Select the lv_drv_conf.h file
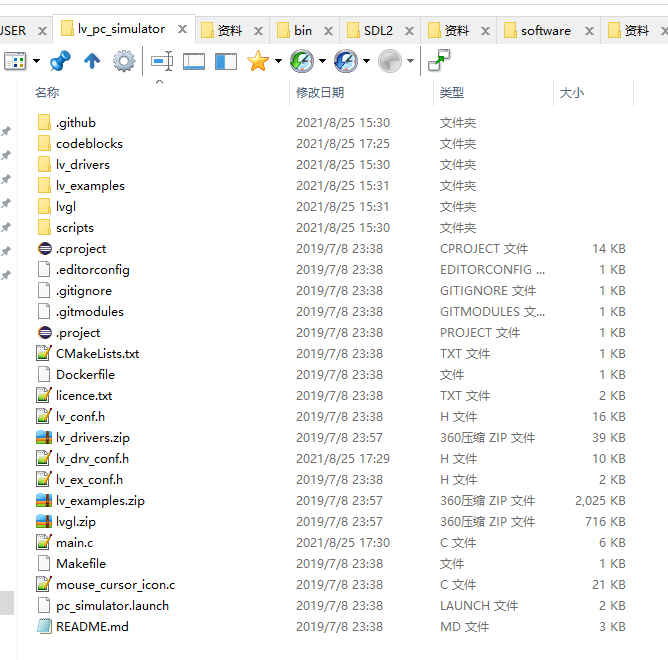The image size is (668, 660). click(92, 458)
